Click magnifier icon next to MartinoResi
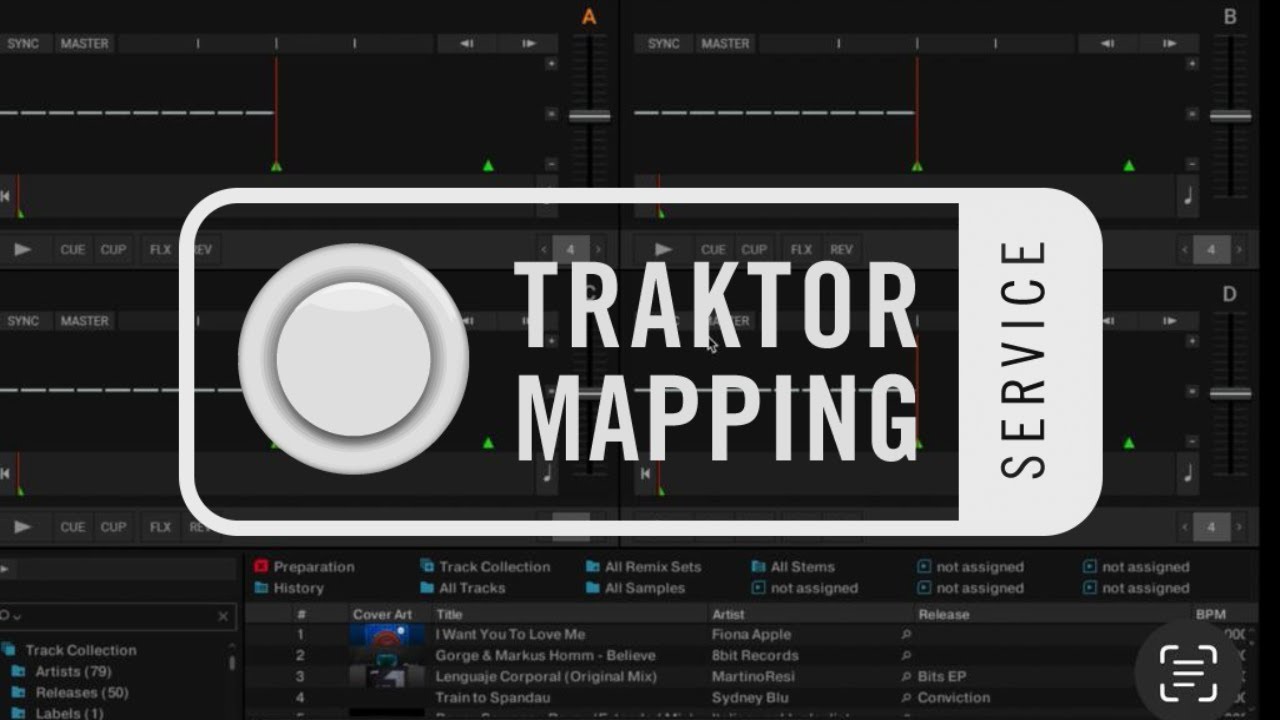The width and height of the screenshot is (1280, 720). coord(906,677)
